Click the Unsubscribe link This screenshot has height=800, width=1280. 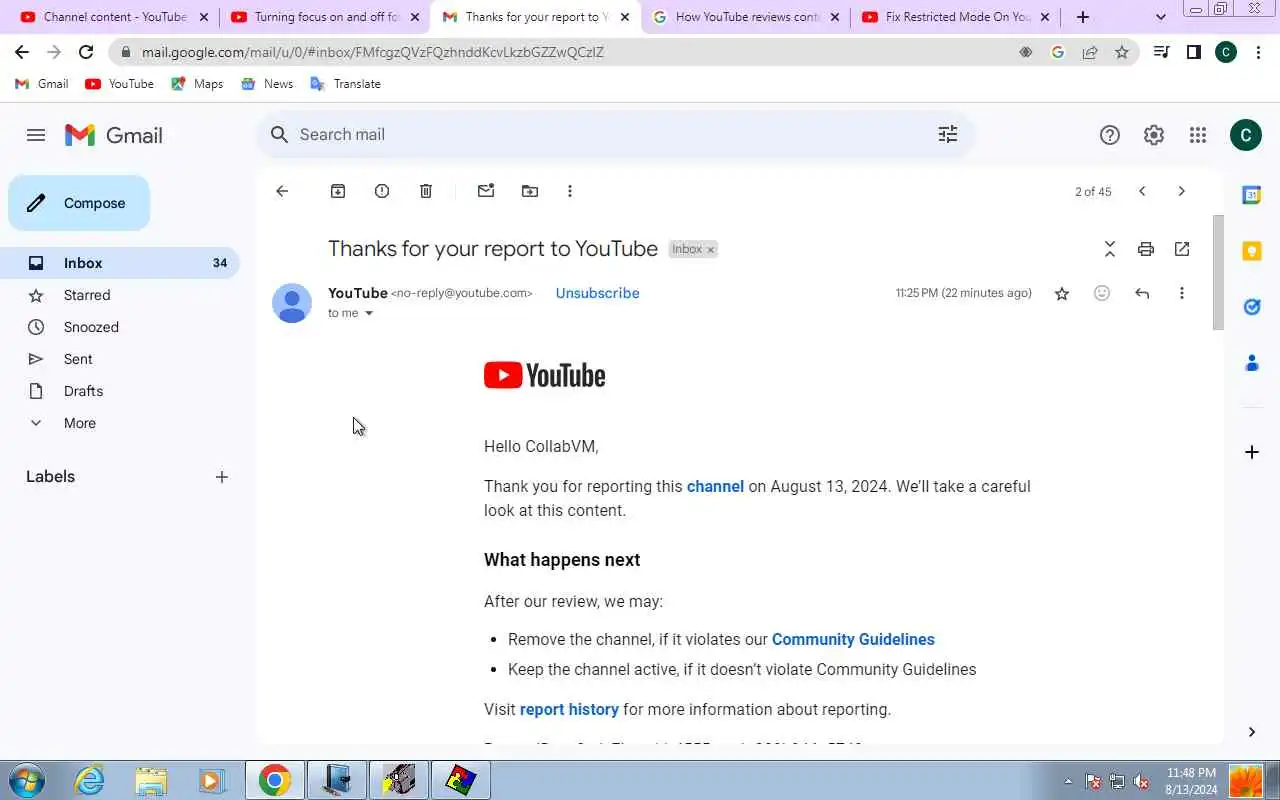click(x=598, y=293)
